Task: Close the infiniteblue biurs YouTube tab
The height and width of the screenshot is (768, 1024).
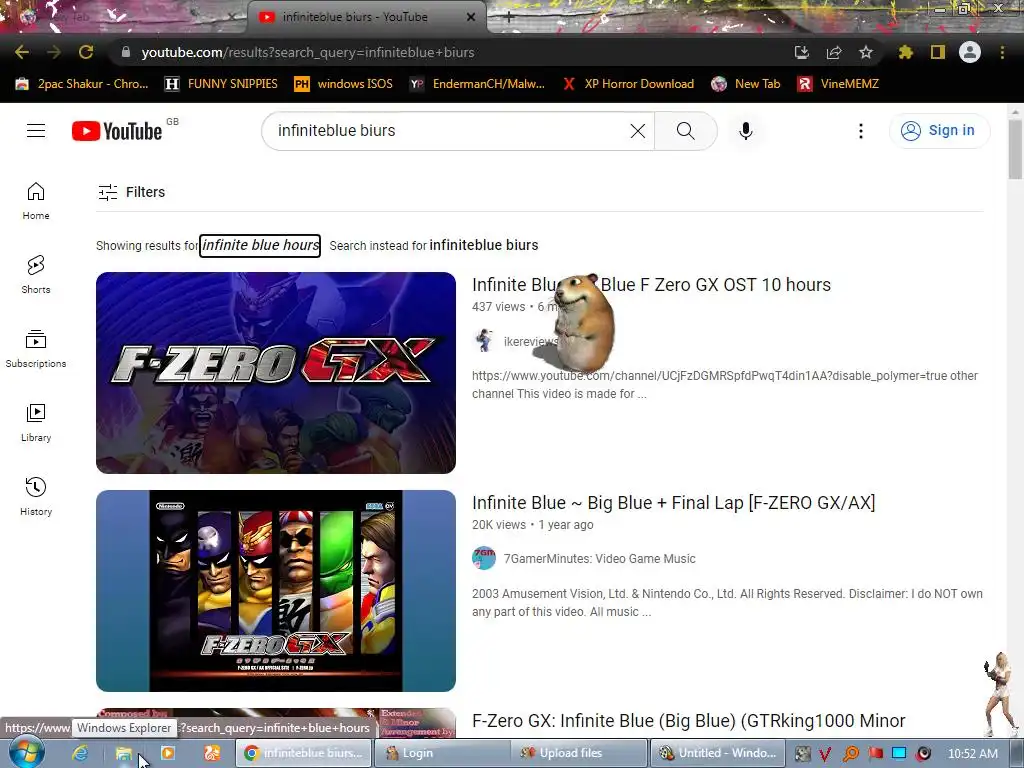Action: (471, 17)
